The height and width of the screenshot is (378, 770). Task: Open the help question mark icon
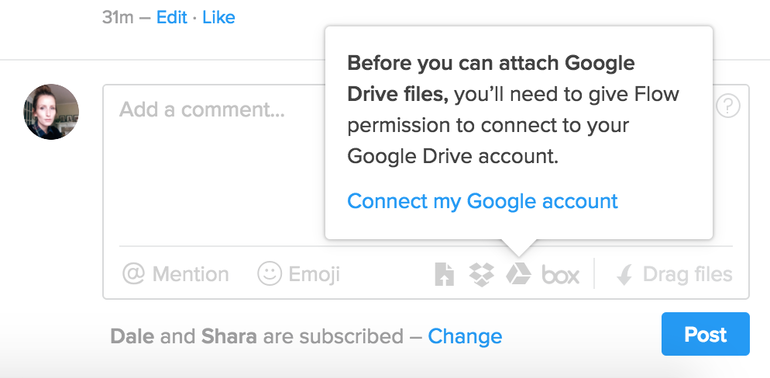tap(728, 106)
